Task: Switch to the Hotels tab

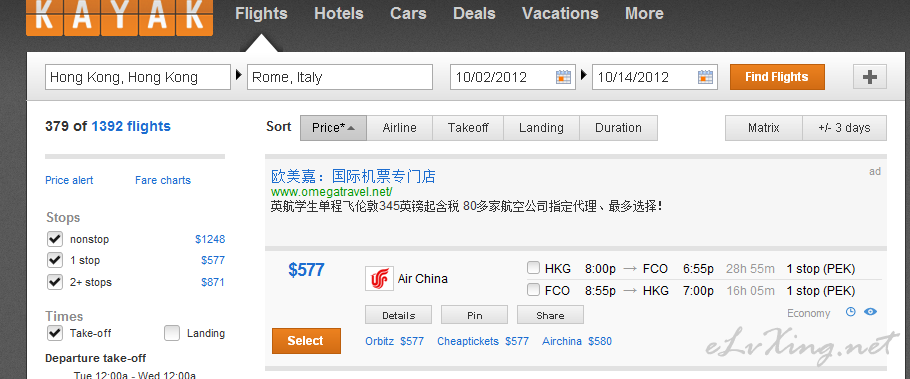Action: tap(339, 13)
